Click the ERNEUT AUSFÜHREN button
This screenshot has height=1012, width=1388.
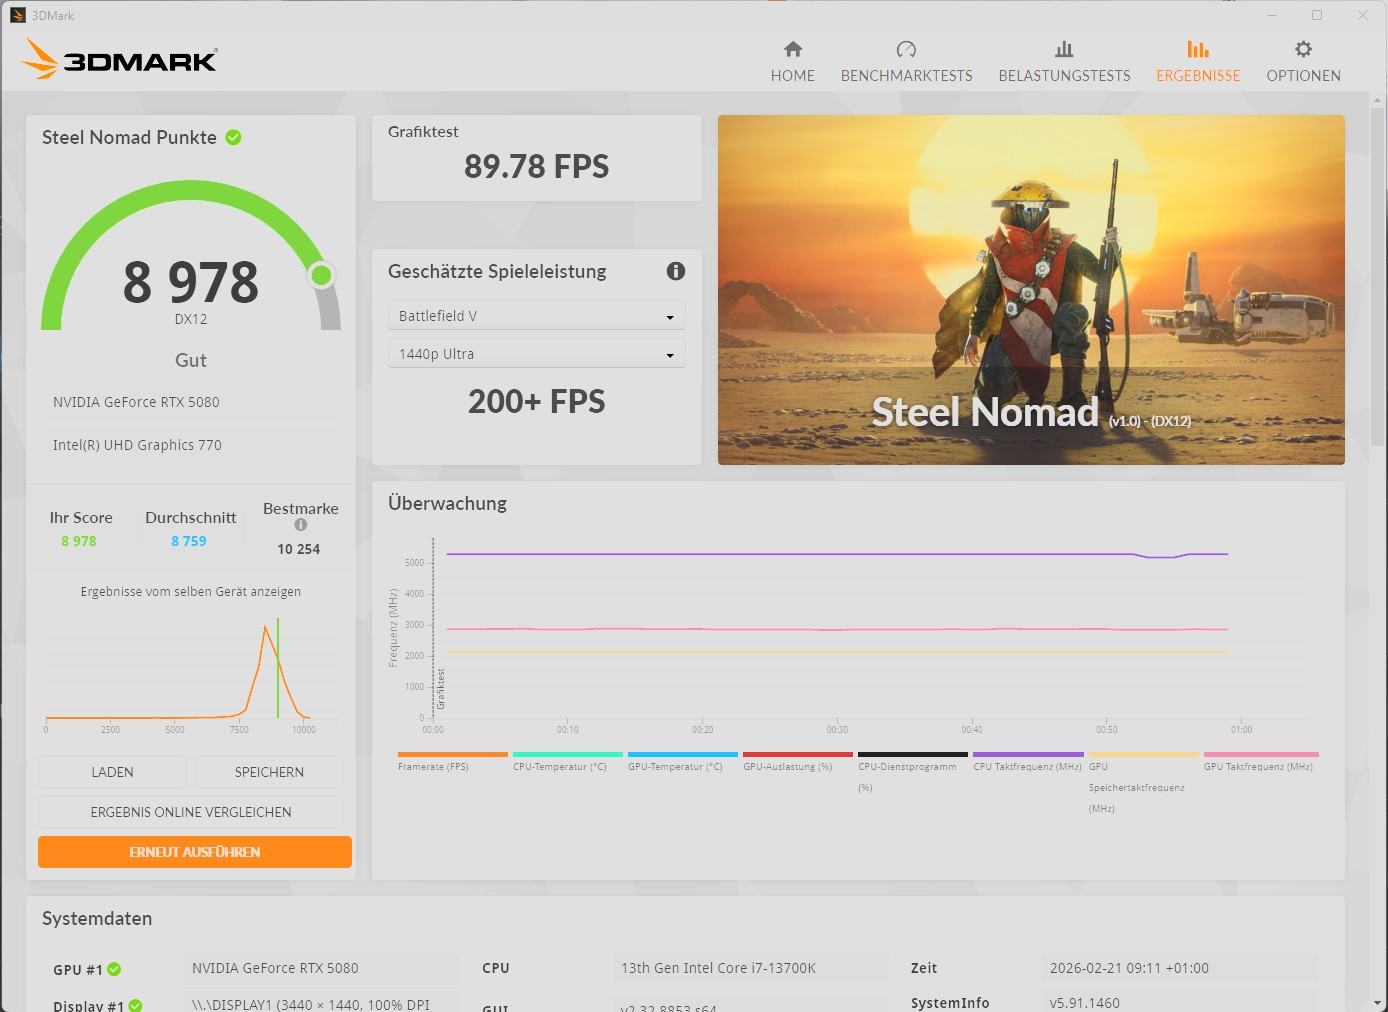[195, 852]
